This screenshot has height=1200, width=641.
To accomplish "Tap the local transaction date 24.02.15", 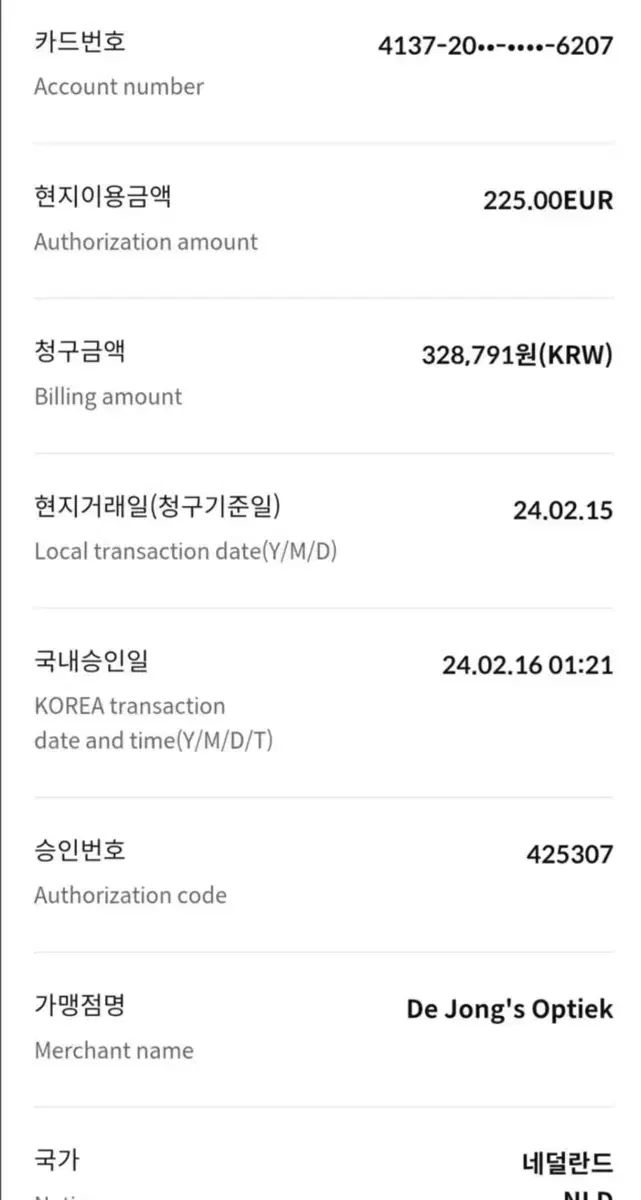I will (562, 510).
